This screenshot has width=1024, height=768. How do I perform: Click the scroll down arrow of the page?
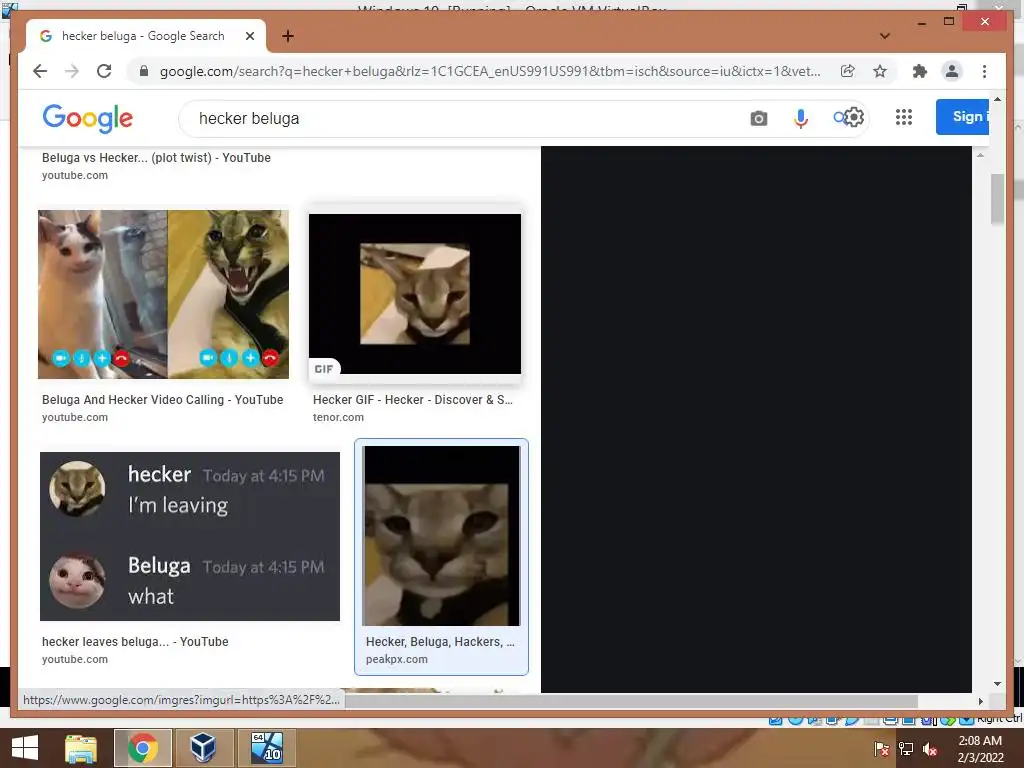997,684
